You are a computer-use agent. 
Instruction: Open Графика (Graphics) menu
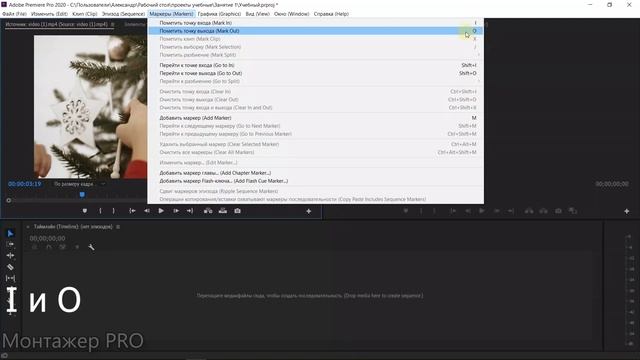[219, 14]
